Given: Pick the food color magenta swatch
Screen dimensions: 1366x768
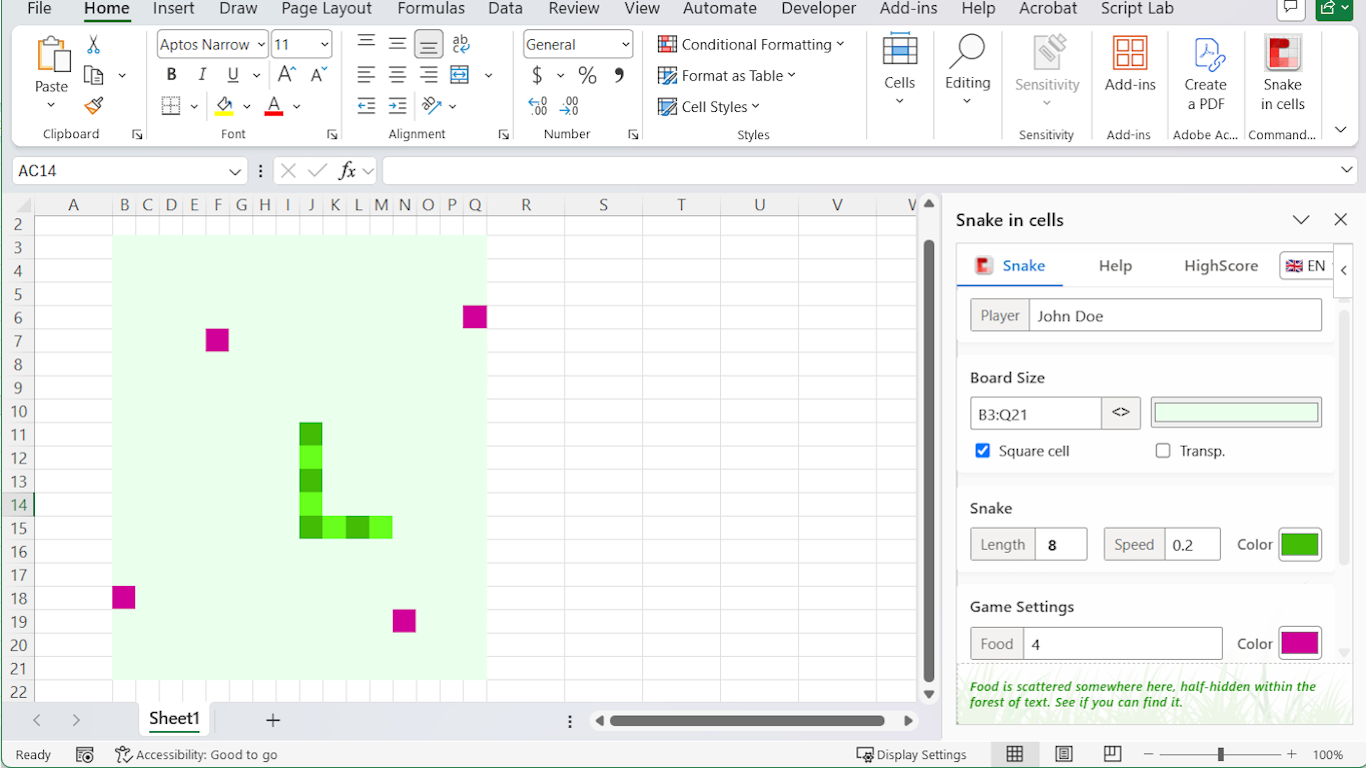Looking at the screenshot, I should (1300, 644).
